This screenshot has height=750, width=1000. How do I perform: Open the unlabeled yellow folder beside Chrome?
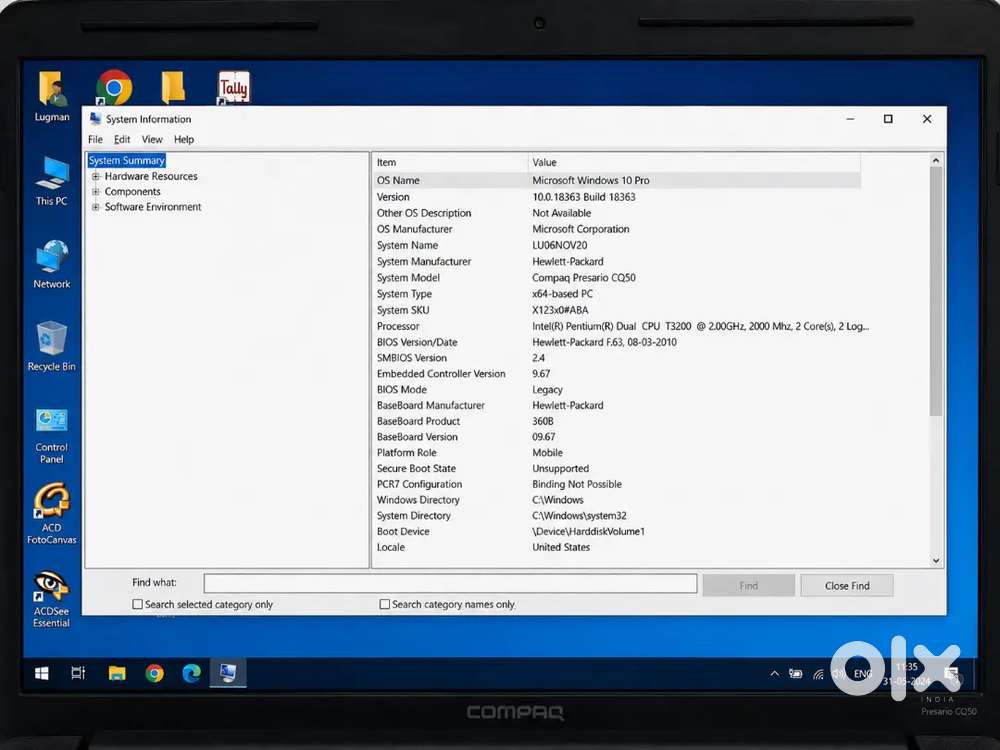click(x=173, y=87)
